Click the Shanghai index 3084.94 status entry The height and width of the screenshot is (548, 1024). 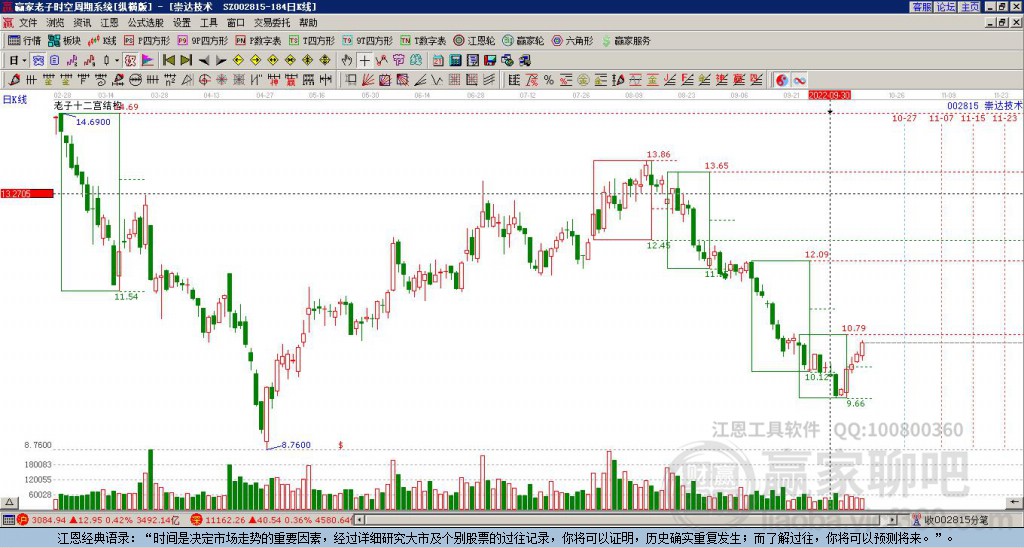click(x=98, y=520)
